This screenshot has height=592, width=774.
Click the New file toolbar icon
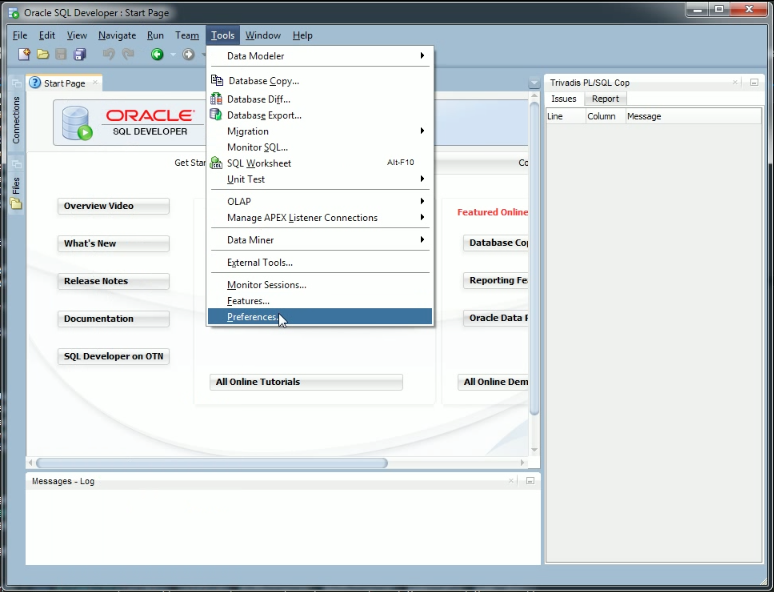click(24, 54)
